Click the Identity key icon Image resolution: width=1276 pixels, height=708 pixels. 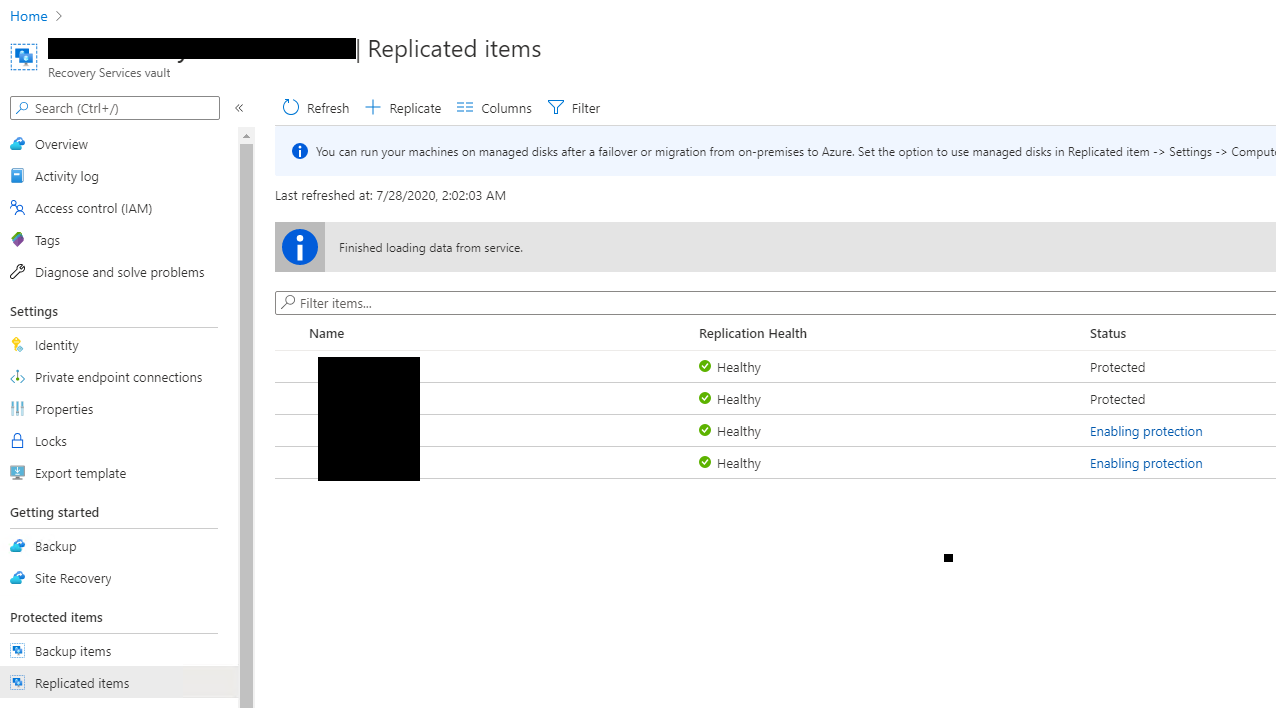pyautogui.click(x=17, y=346)
